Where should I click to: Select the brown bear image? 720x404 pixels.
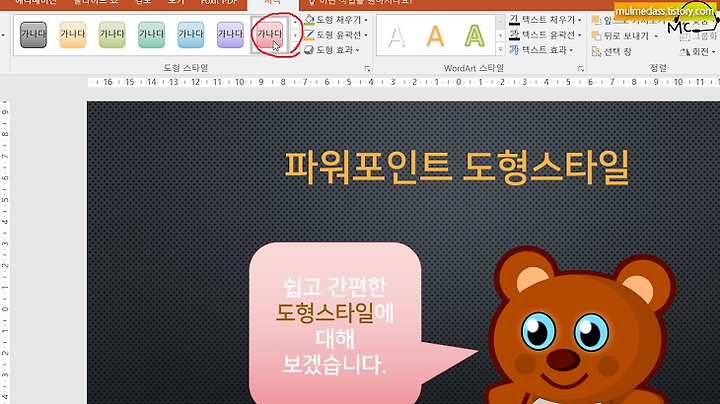(579, 325)
